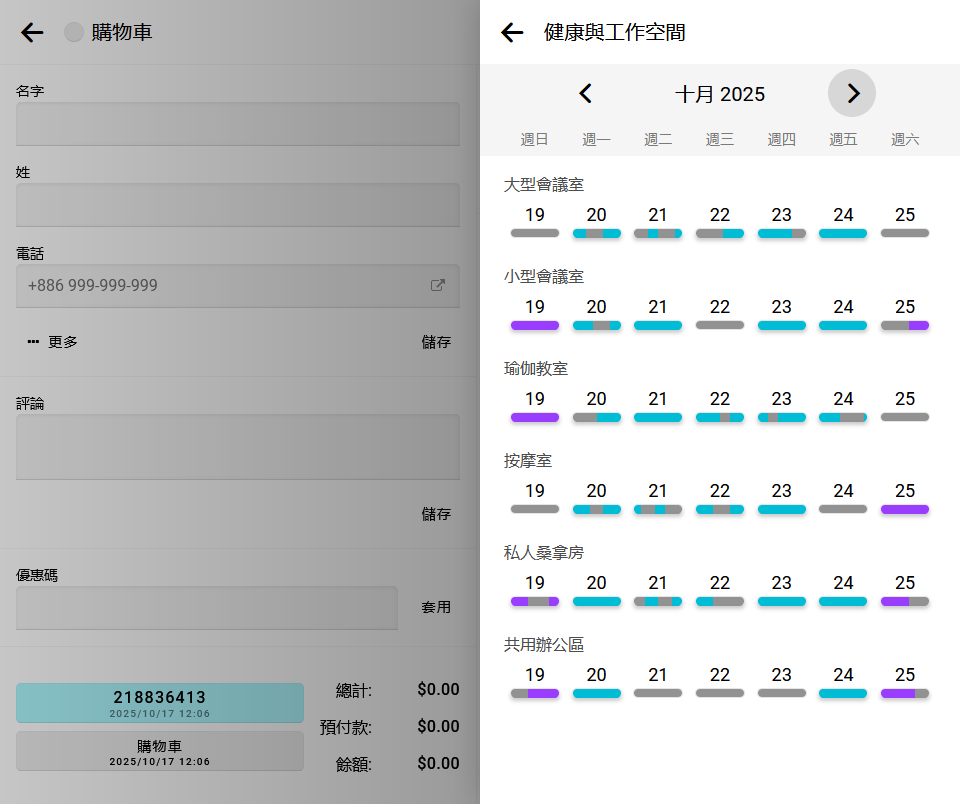Advance to next month in calendar
This screenshot has height=804, width=960.
[852, 94]
